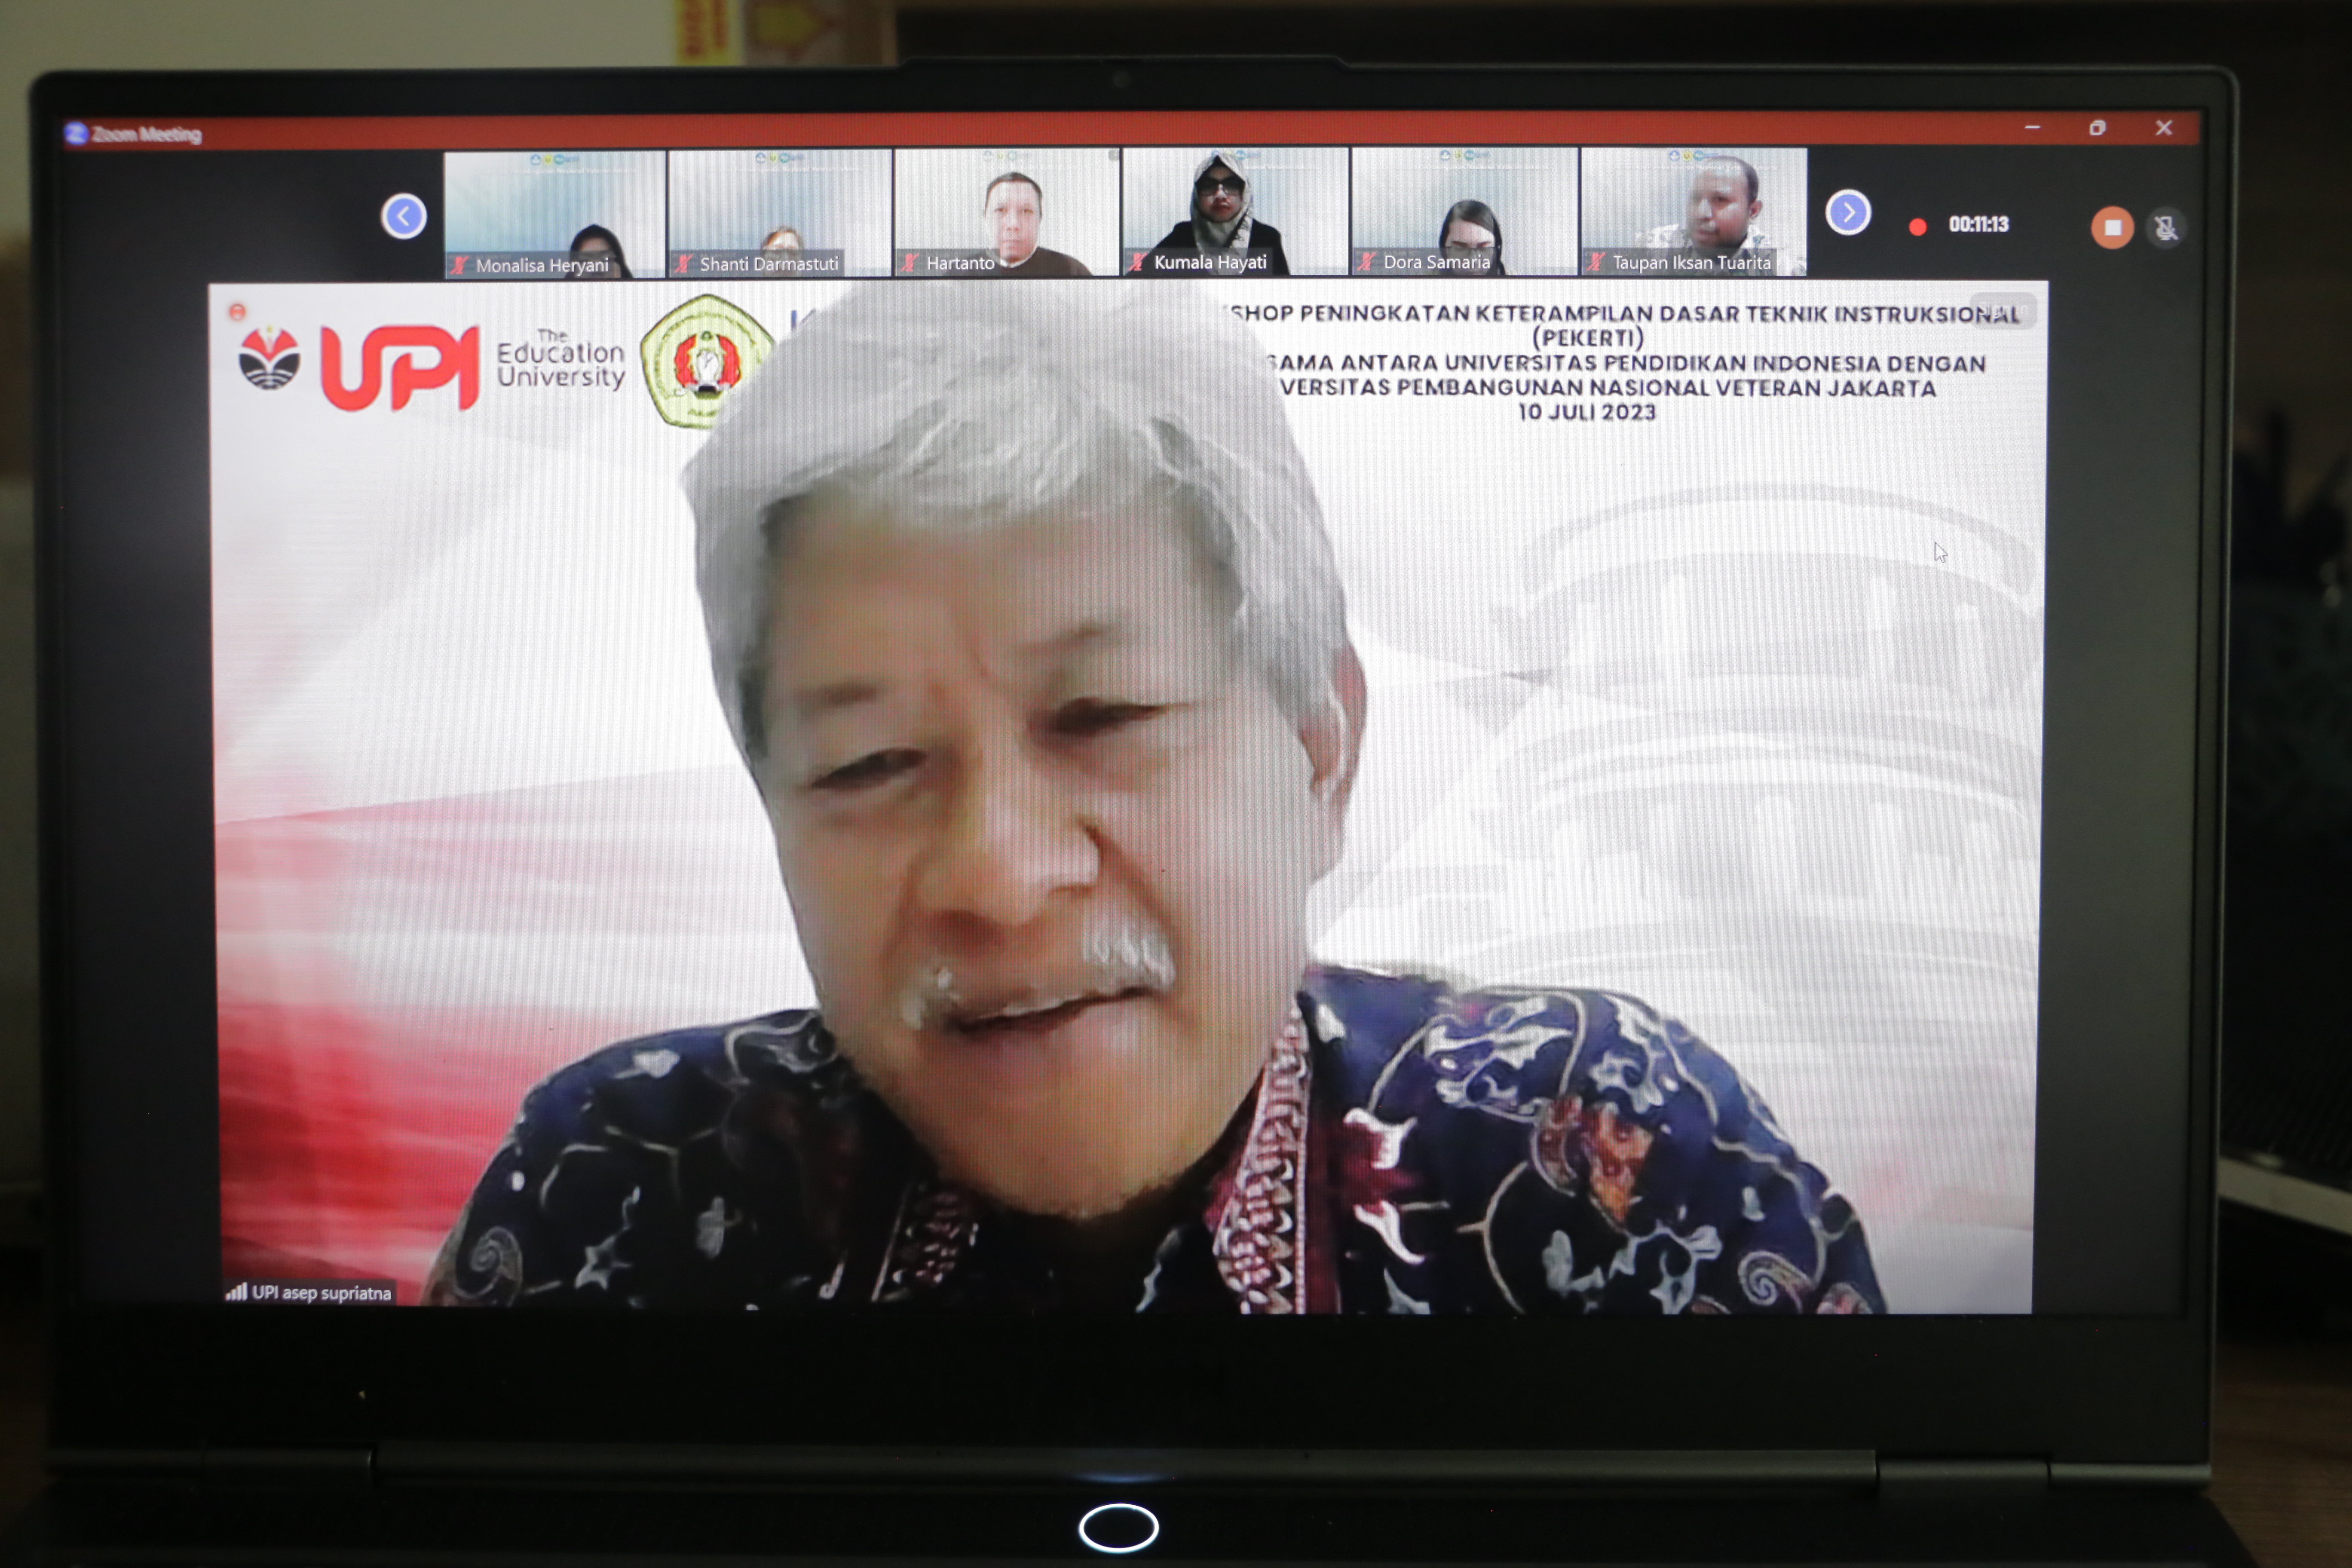Image resolution: width=2352 pixels, height=1568 pixels.
Task: Click the red recording indicator dot
Action: click(x=1917, y=227)
